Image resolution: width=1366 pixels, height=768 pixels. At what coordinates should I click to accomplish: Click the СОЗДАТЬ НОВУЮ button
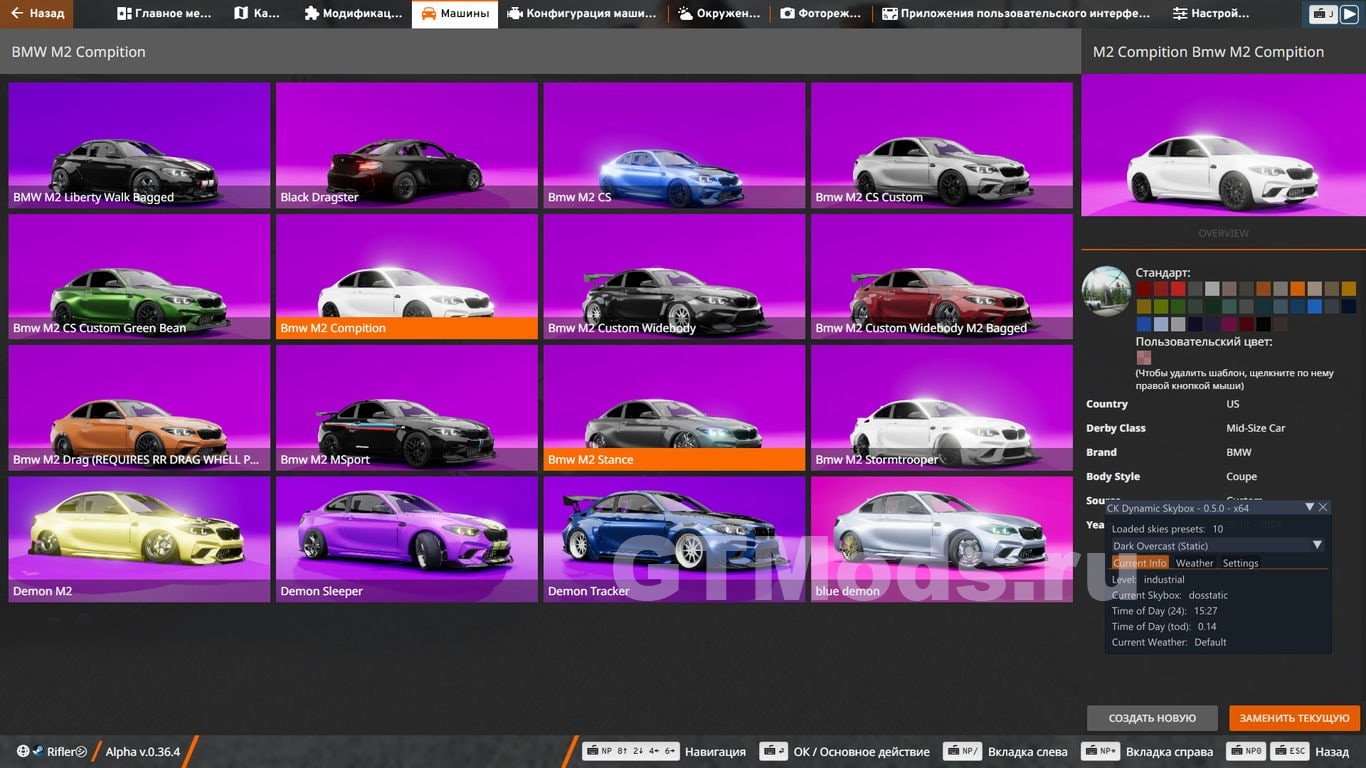1152,718
